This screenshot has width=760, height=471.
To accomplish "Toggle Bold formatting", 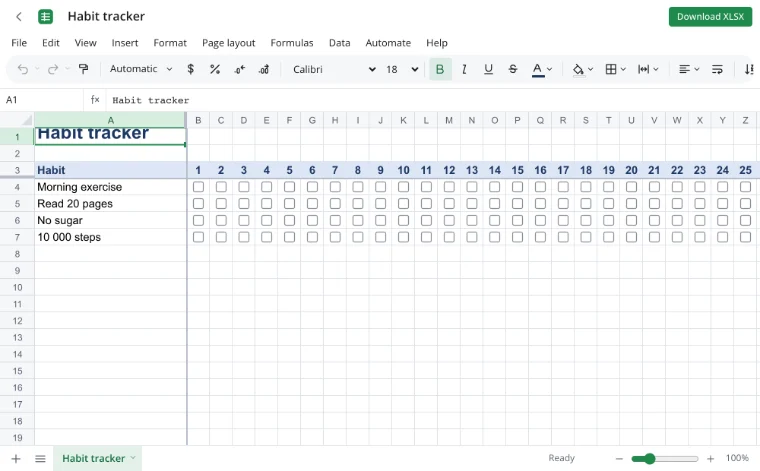I will click(x=440, y=69).
